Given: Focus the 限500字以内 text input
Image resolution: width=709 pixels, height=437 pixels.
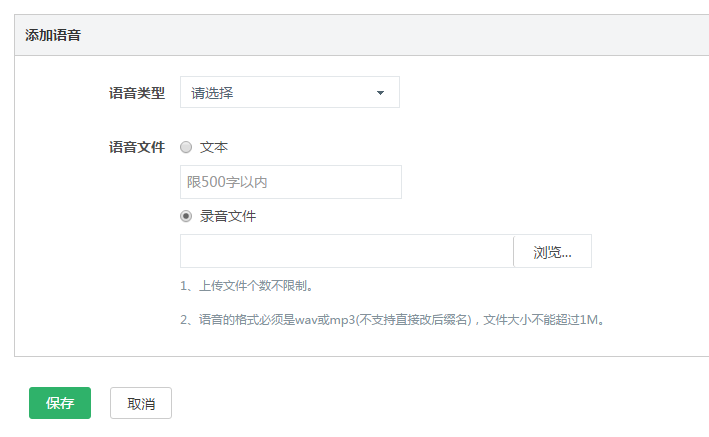Looking at the screenshot, I should [290, 182].
